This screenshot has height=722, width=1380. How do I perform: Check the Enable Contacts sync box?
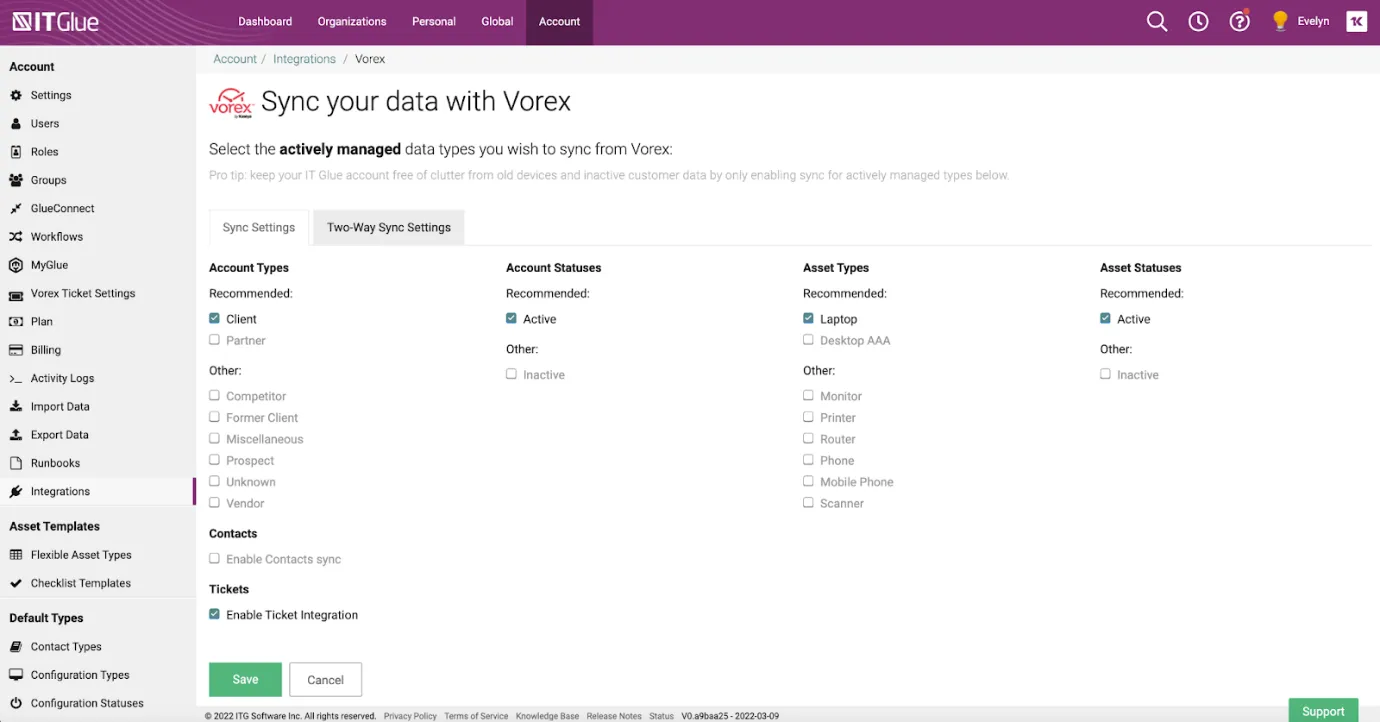coord(215,559)
